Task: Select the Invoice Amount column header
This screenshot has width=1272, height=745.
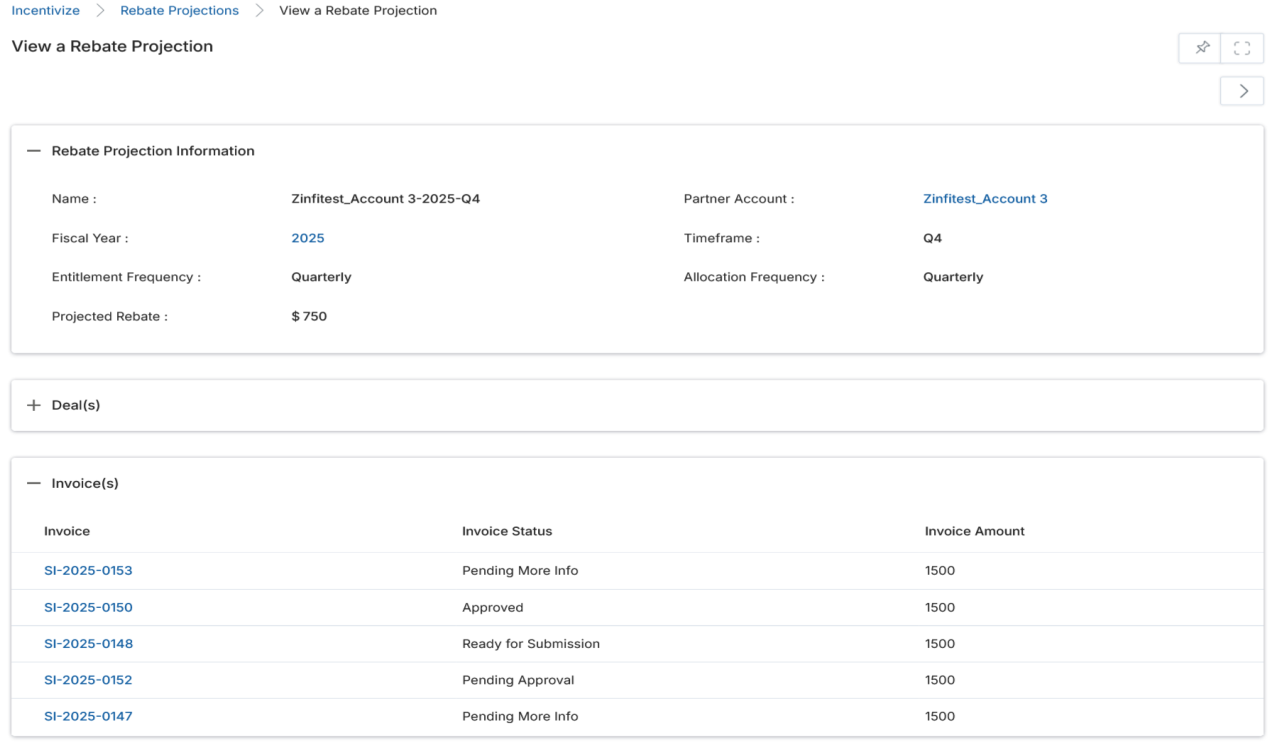Action: click(975, 531)
